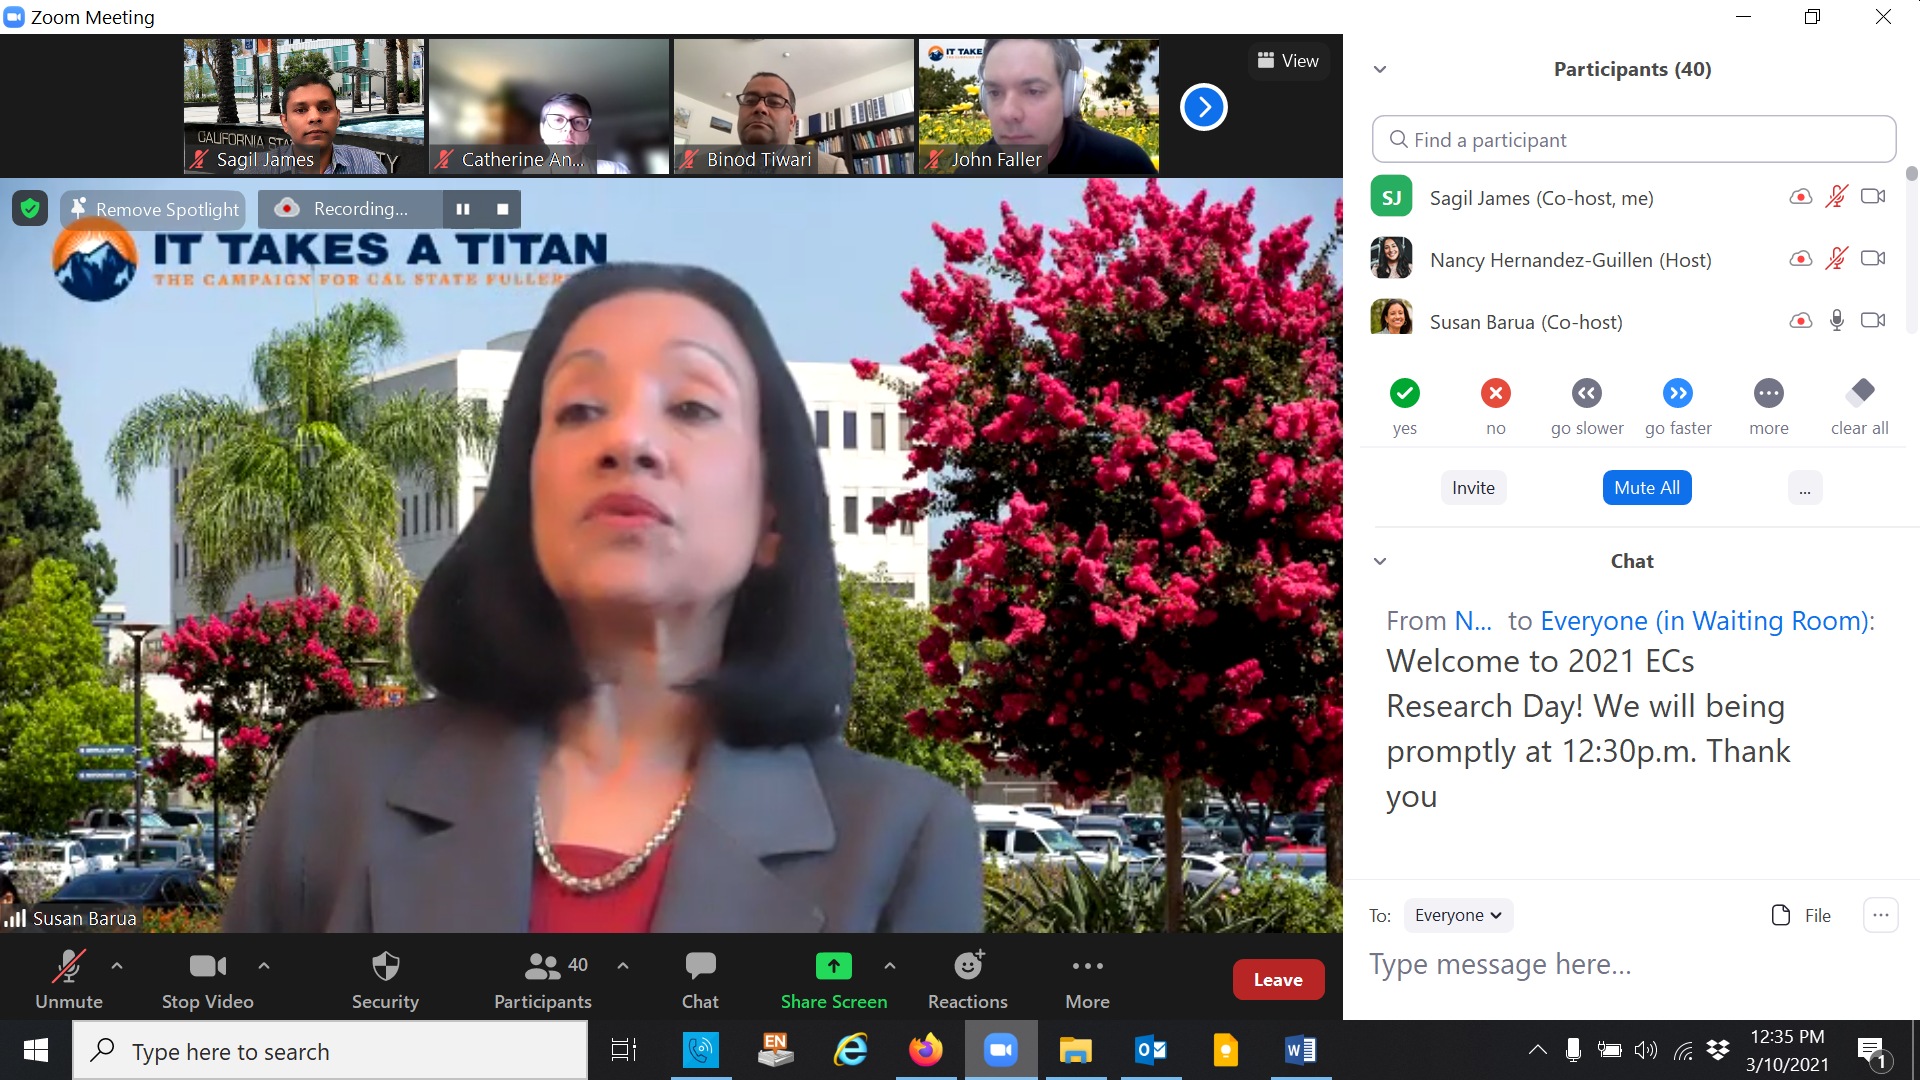
Task: Show hidden system tray icons
Action: coord(1537,1050)
